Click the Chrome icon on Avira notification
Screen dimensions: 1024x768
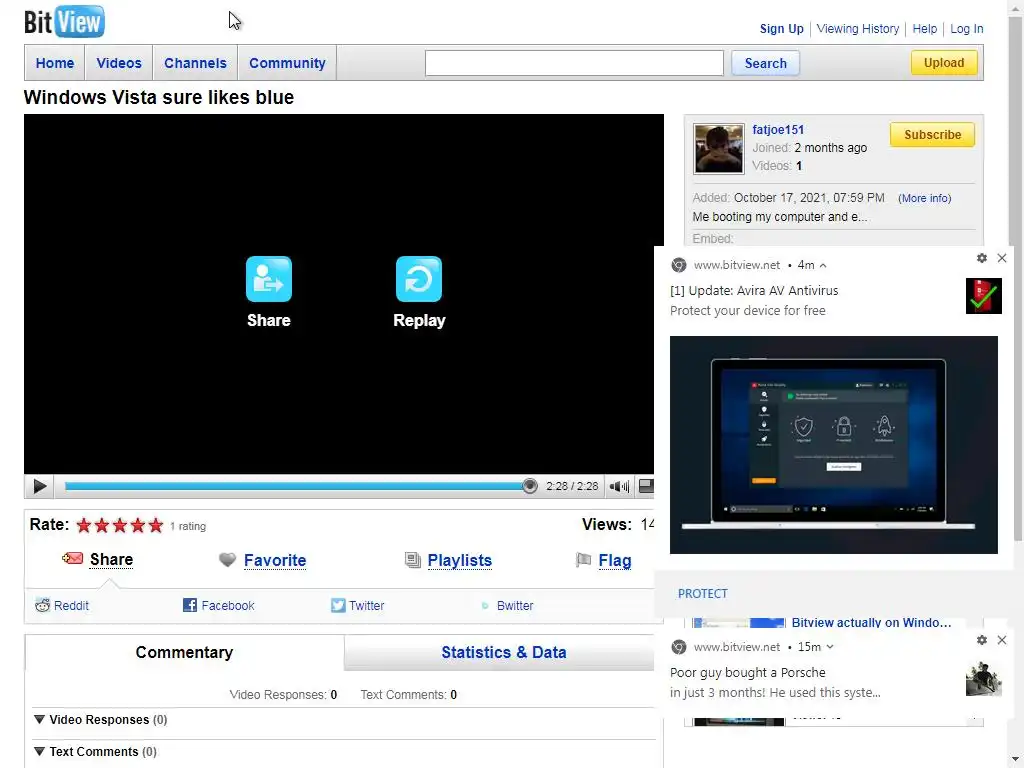click(679, 264)
